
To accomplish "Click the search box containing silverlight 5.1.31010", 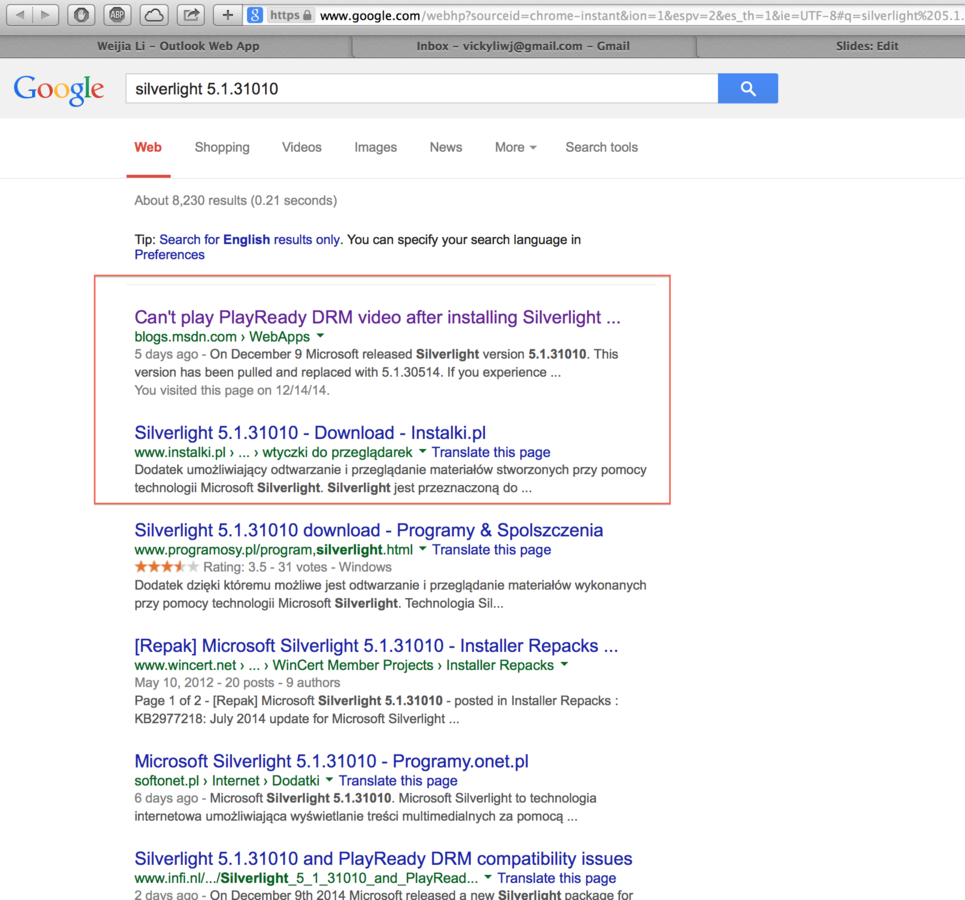I will click(422, 89).
